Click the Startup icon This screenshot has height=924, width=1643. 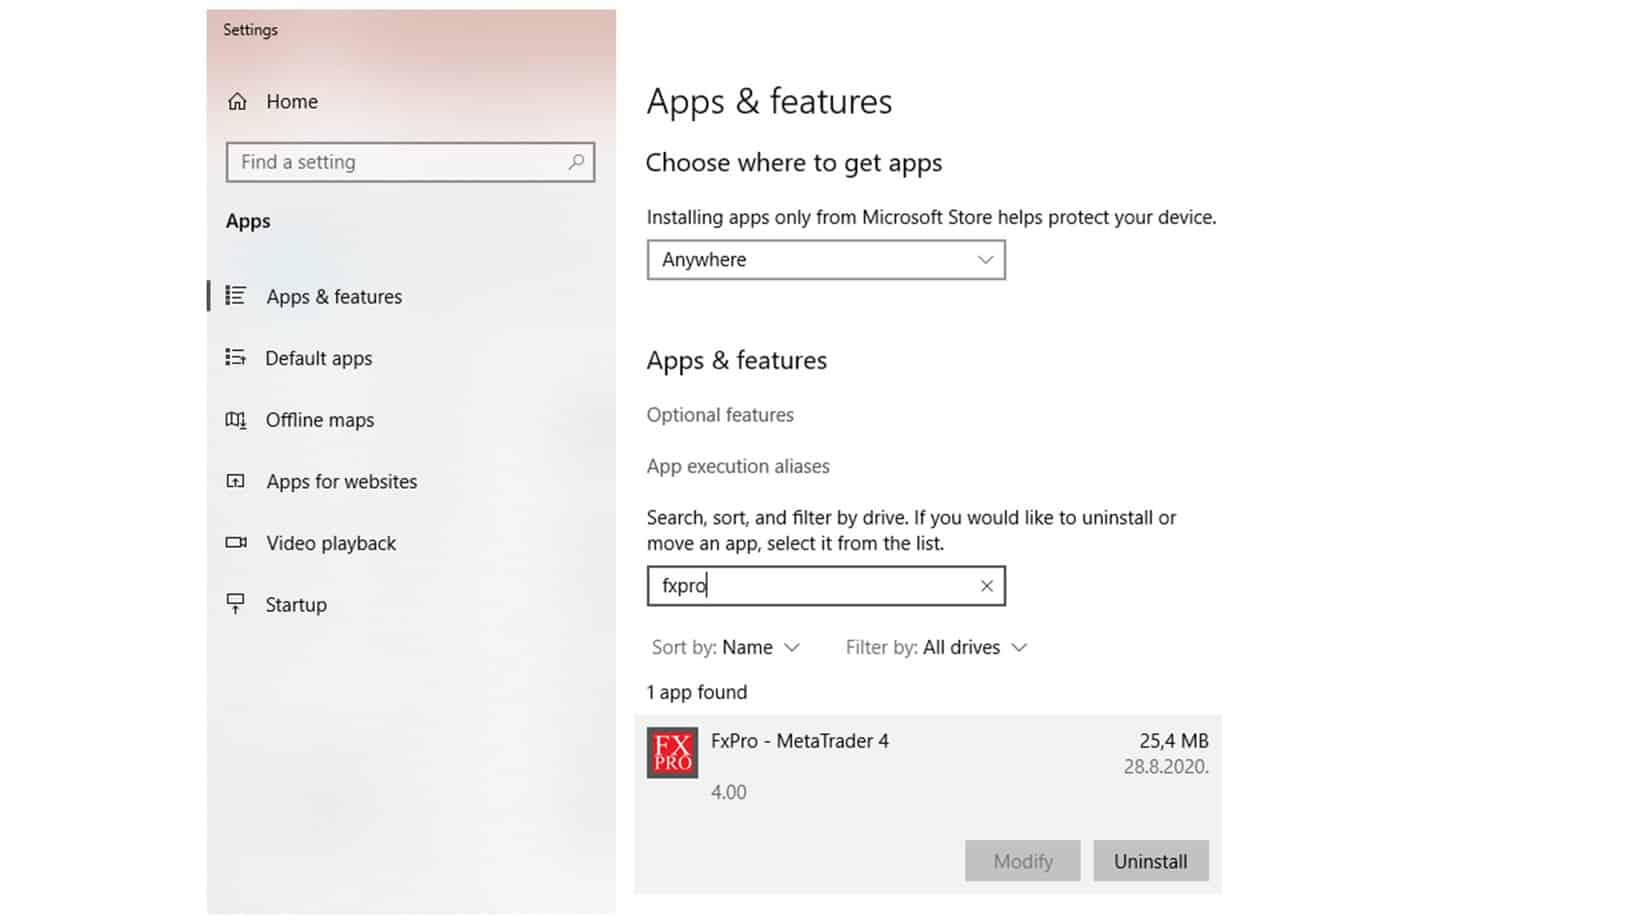click(x=236, y=604)
